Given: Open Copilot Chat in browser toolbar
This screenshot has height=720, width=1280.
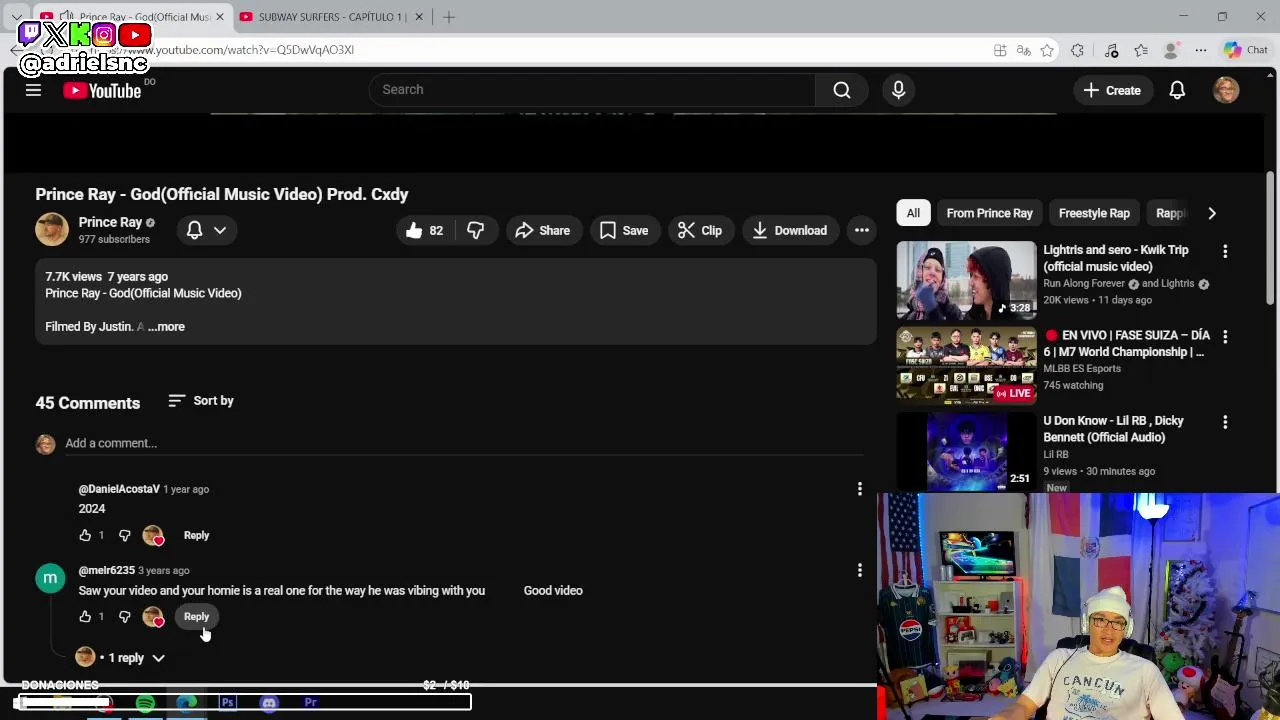Looking at the screenshot, I should coord(1245,50).
